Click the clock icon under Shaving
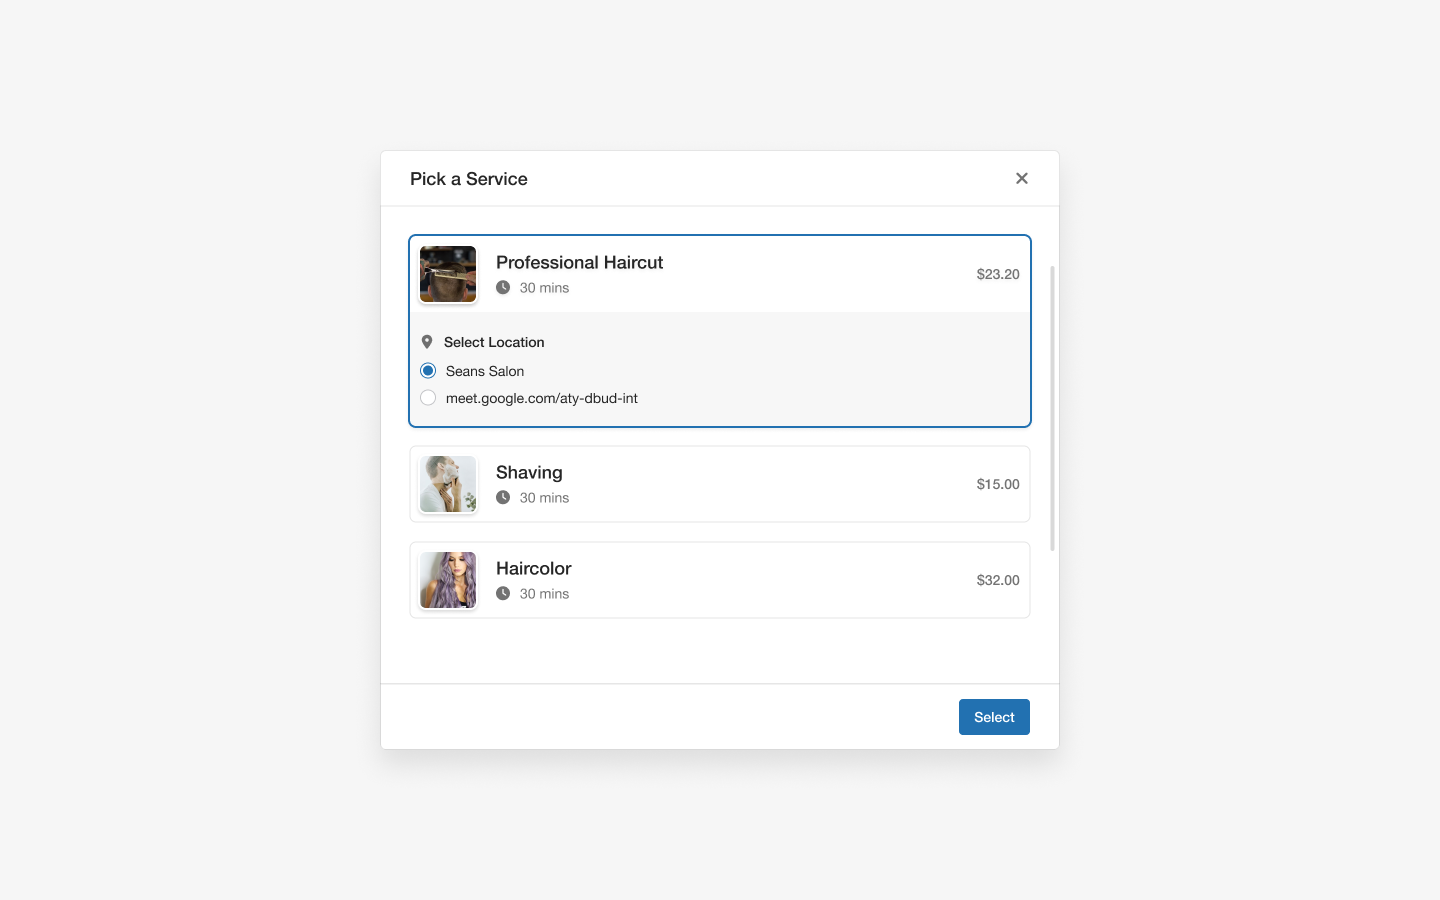Image resolution: width=1440 pixels, height=900 pixels. [503, 498]
